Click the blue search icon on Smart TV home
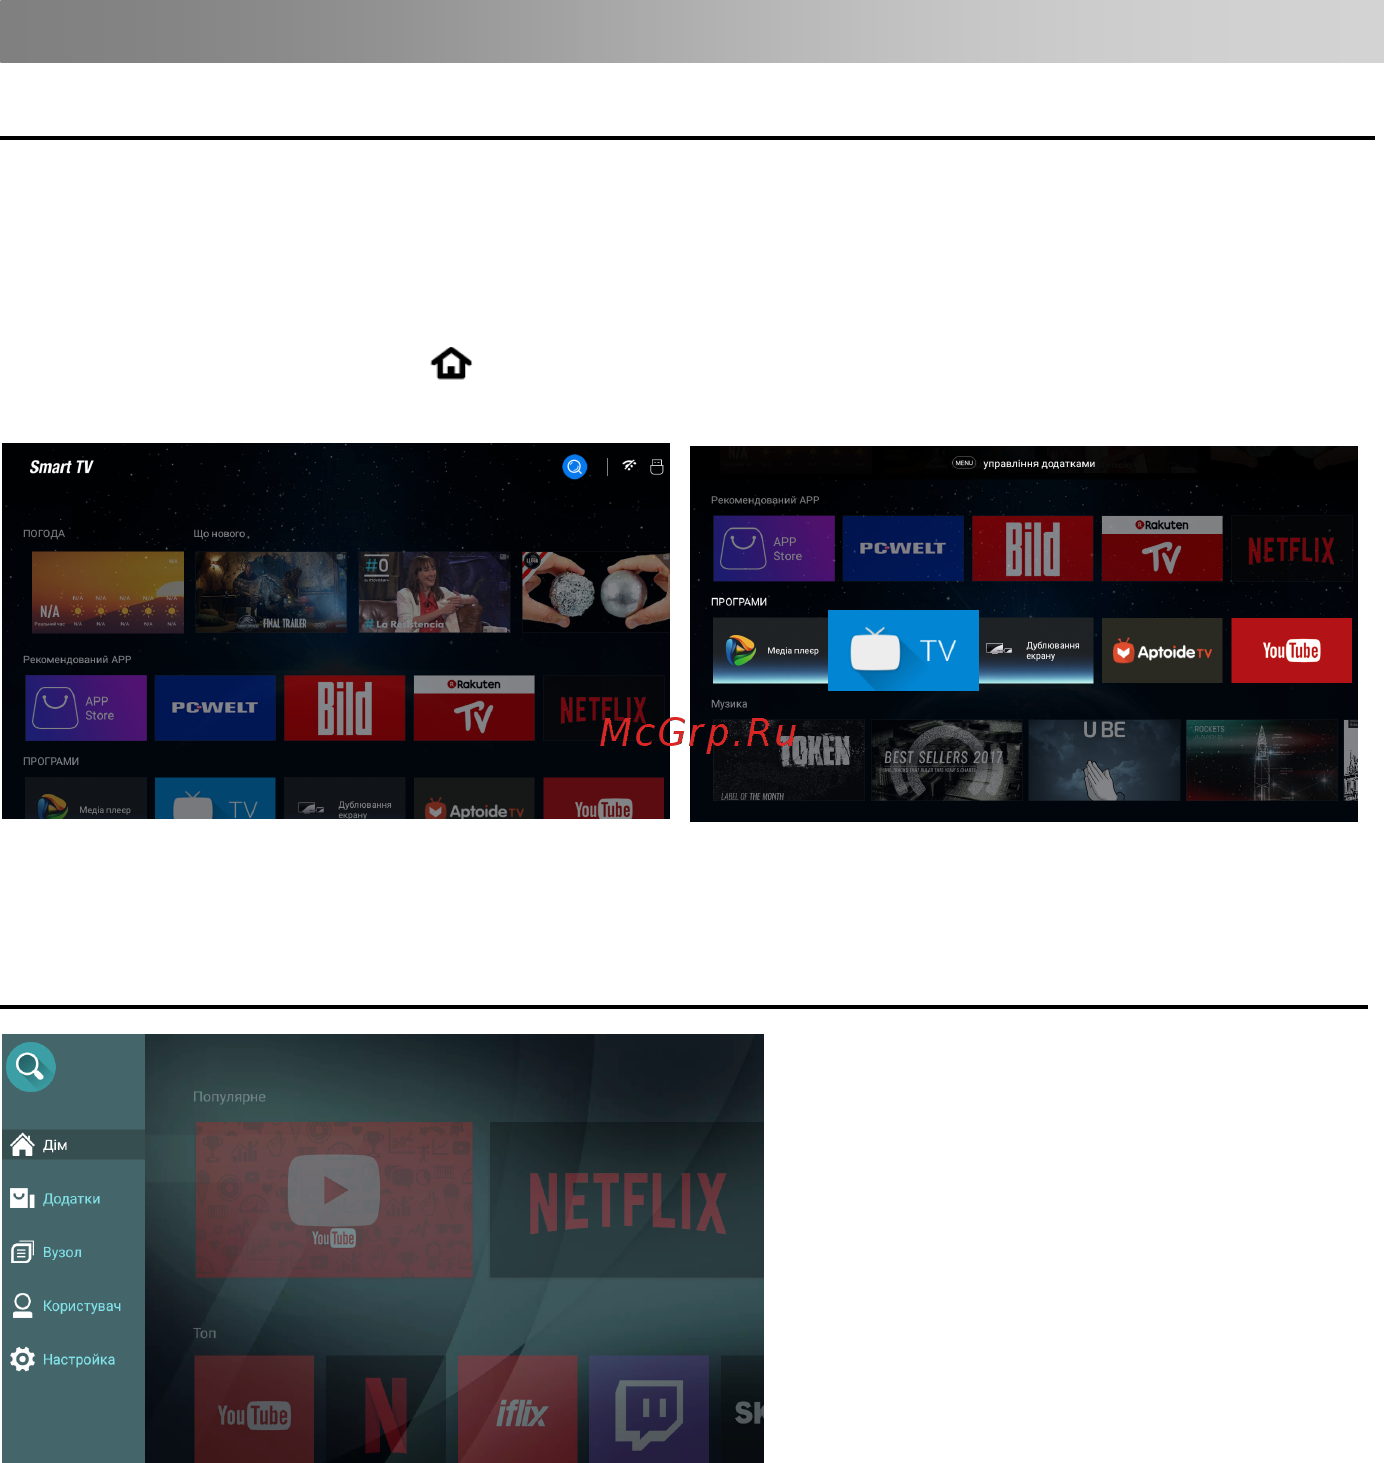Image resolution: width=1384 pixels, height=1463 pixels. [x=575, y=467]
